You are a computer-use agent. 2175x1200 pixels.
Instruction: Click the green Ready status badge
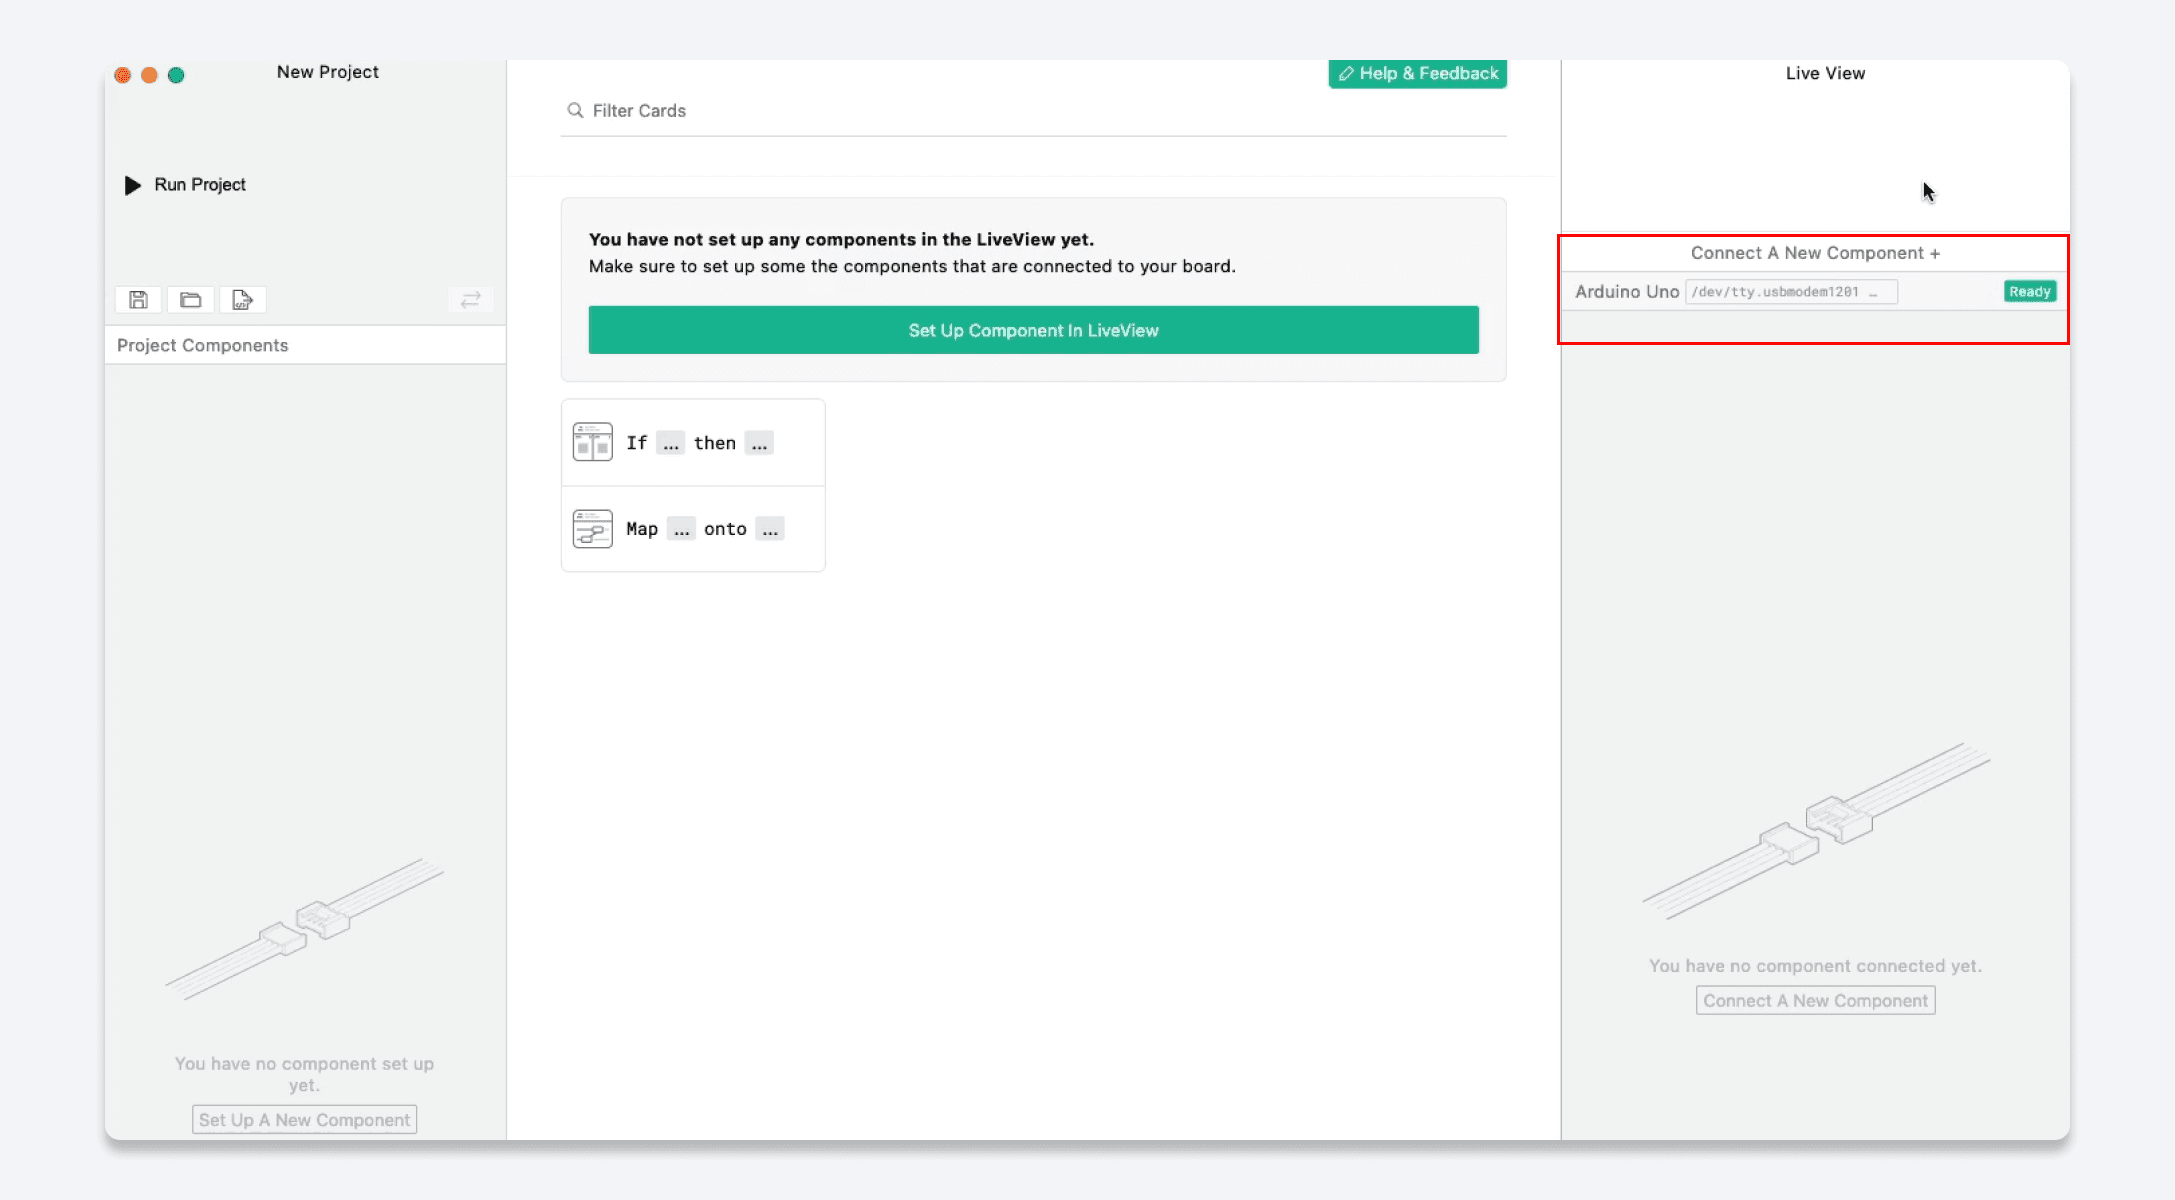click(2029, 292)
